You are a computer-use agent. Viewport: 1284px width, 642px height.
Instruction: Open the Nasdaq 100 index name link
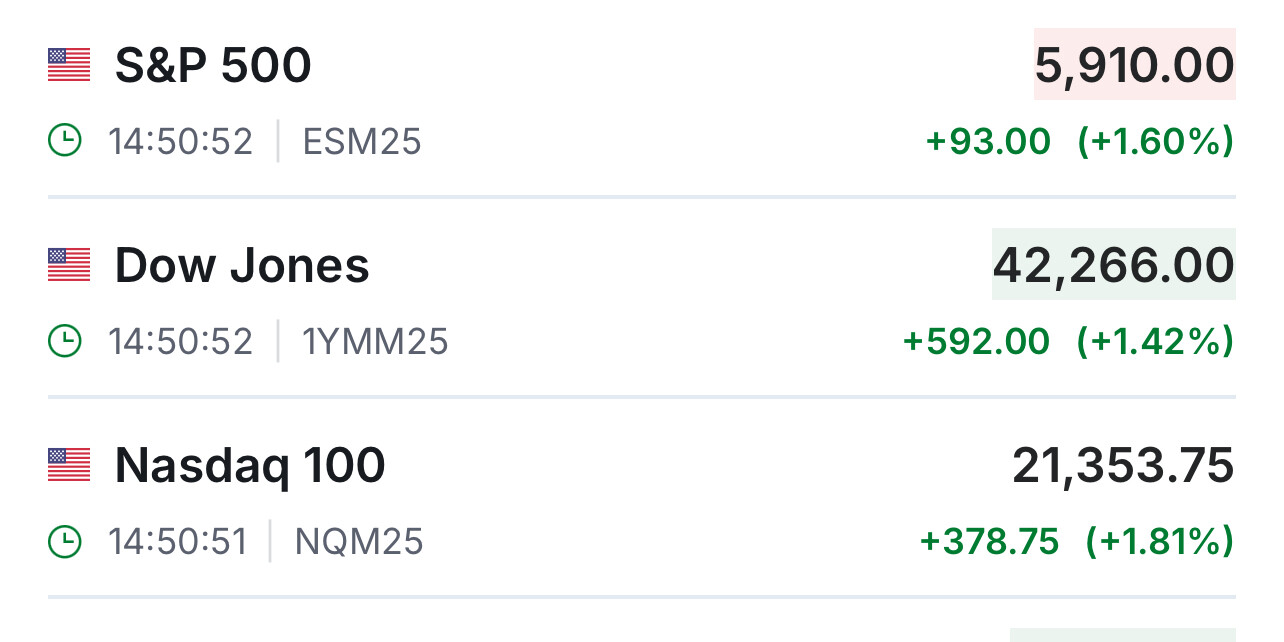tap(250, 465)
